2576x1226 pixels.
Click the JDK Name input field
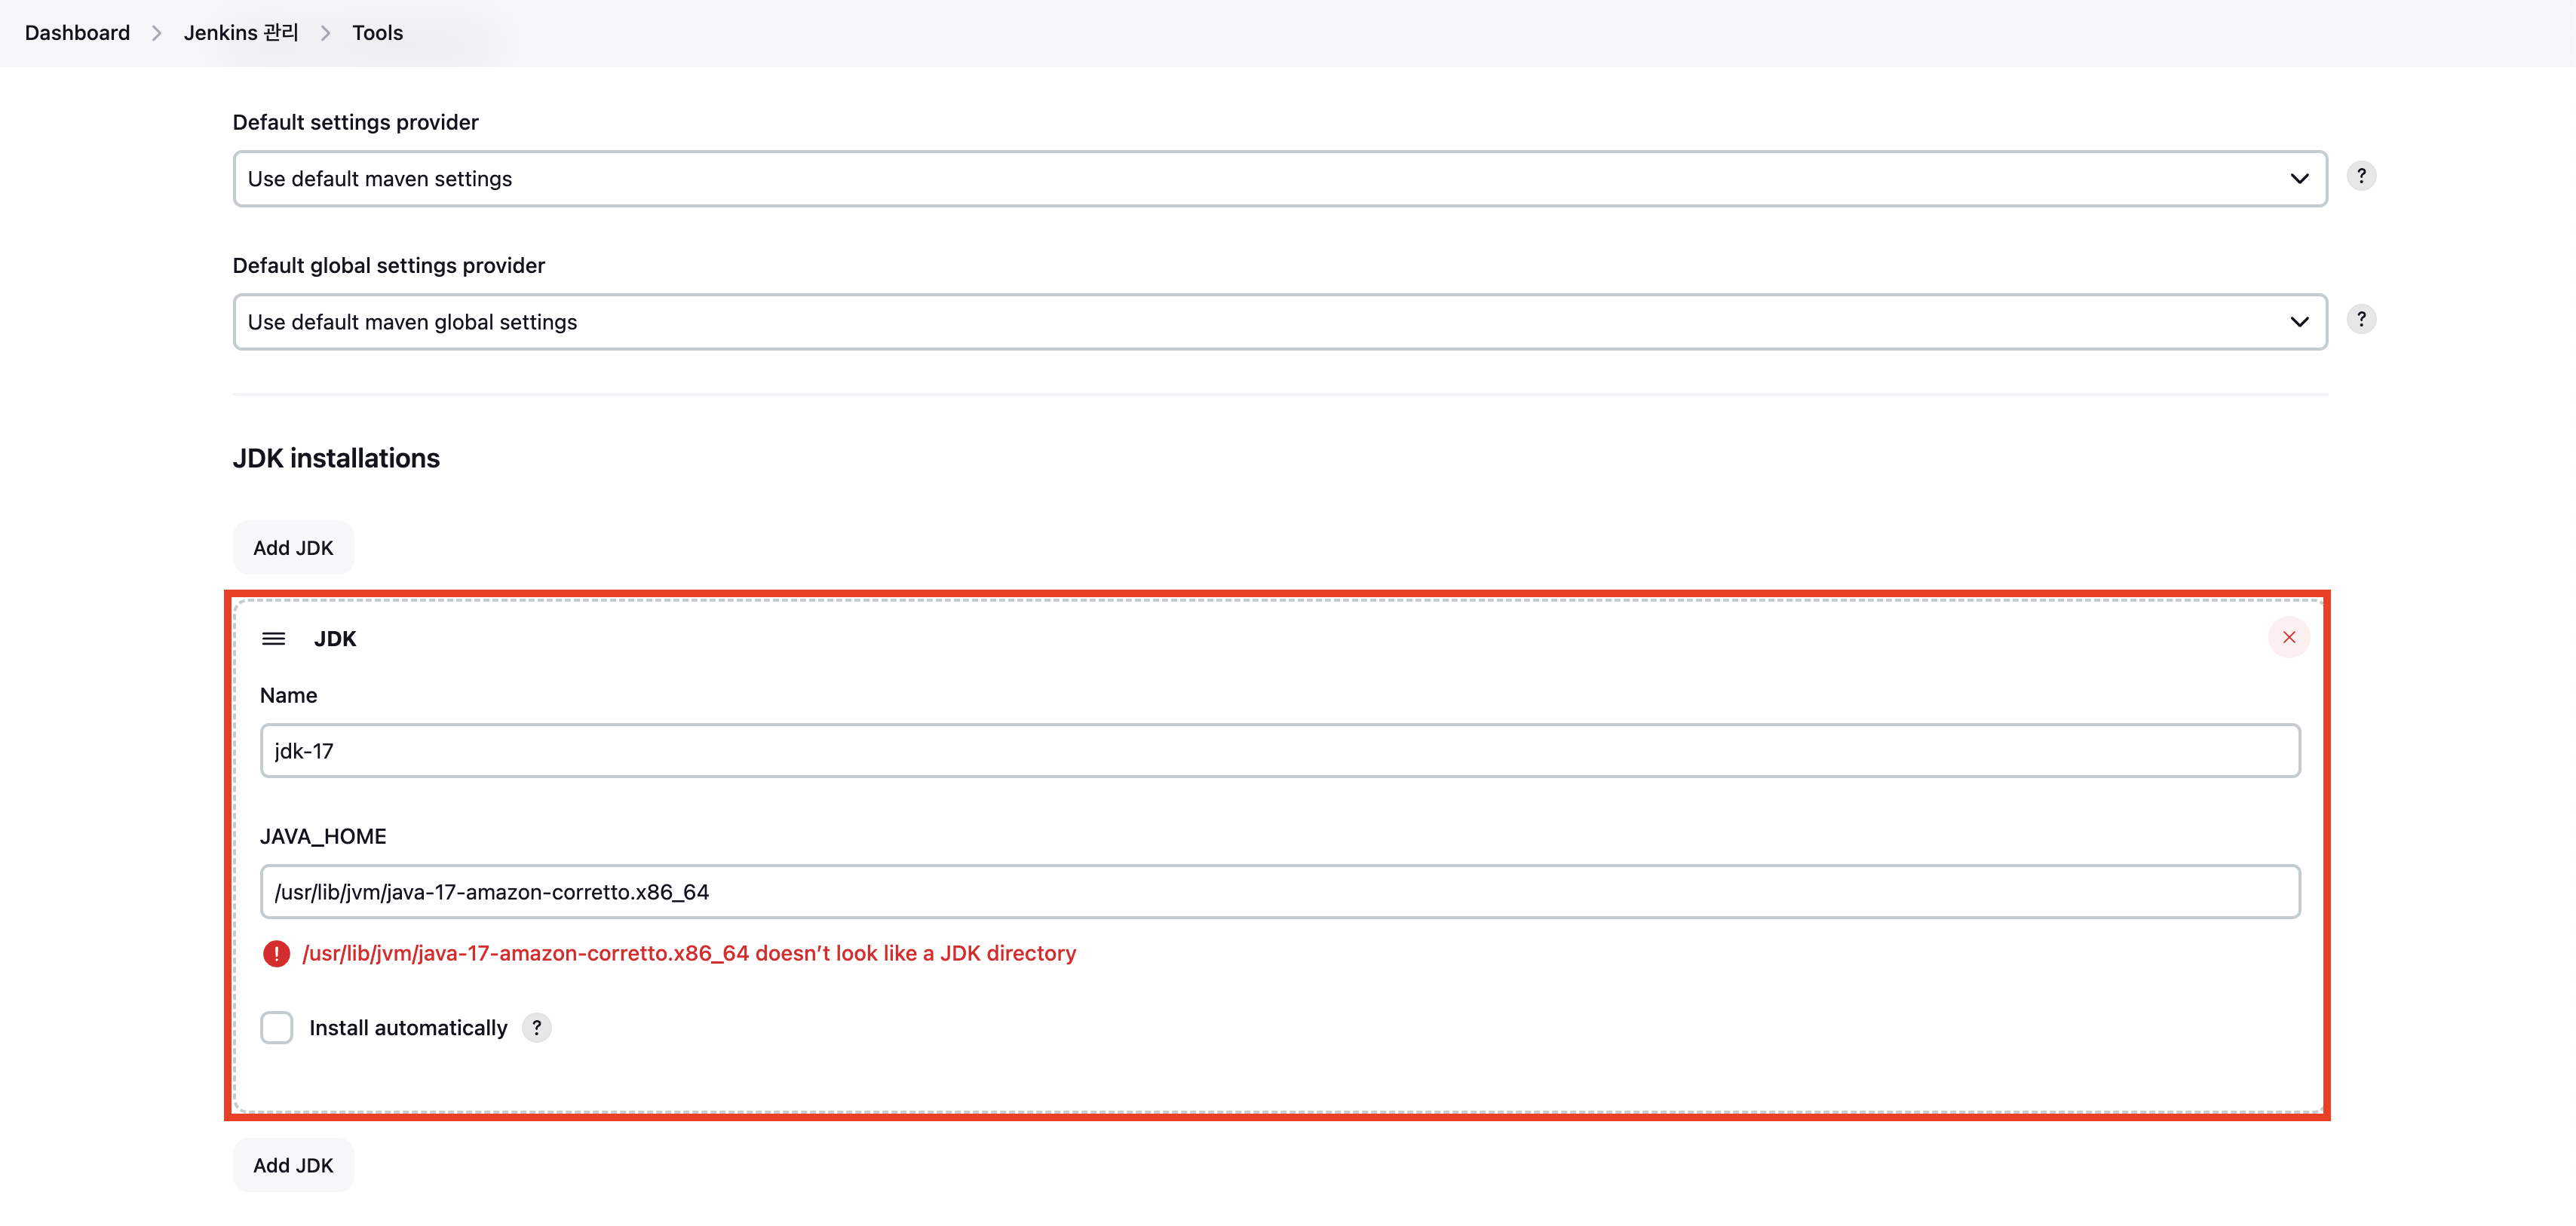tap(1279, 751)
